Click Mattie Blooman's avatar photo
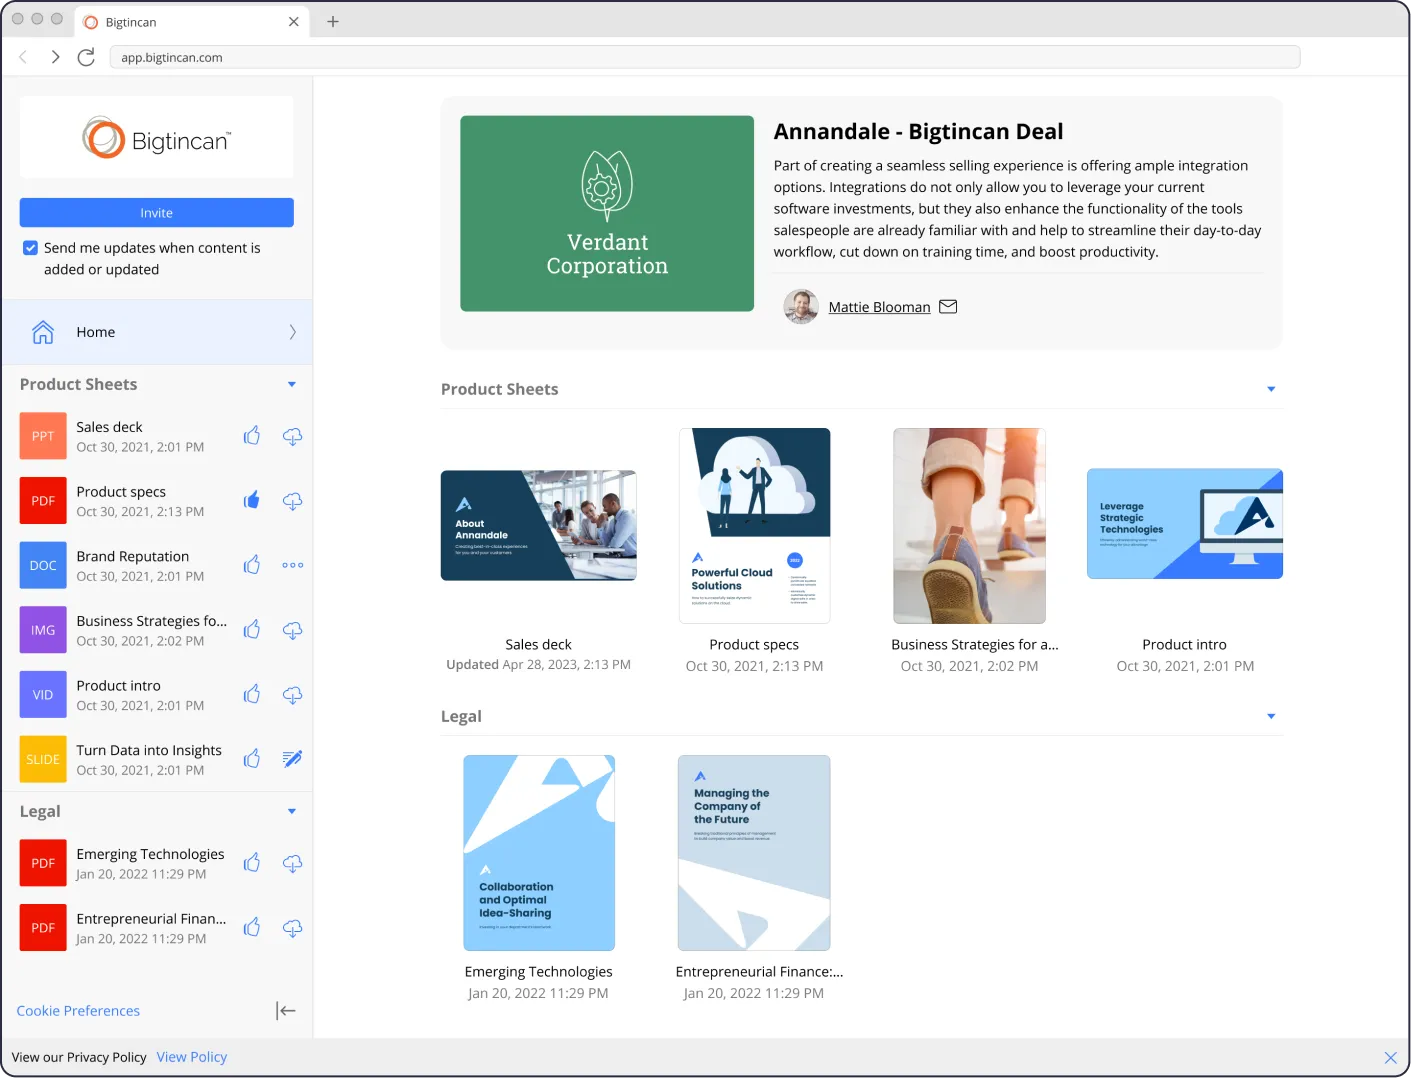 (x=801, y=307)
